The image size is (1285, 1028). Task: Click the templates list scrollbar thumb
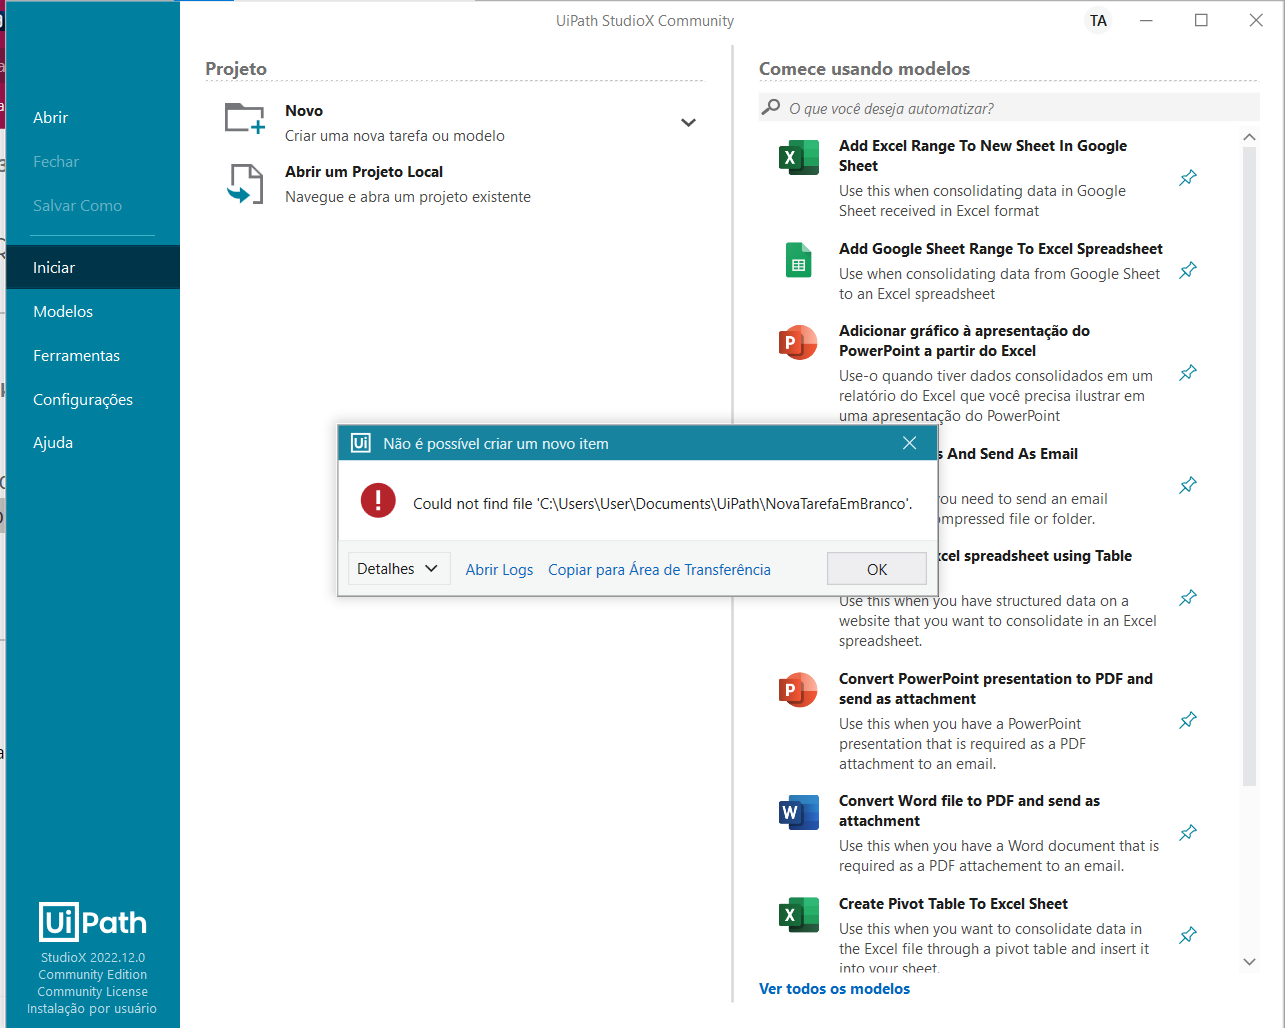click(1249, 465)
